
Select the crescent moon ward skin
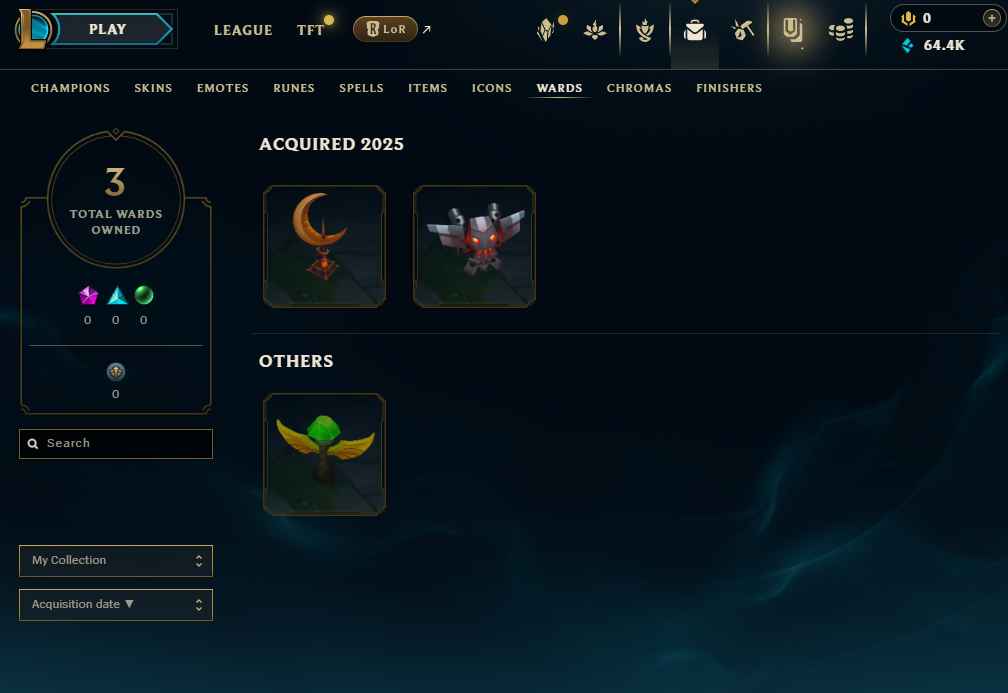pos(324,246)
